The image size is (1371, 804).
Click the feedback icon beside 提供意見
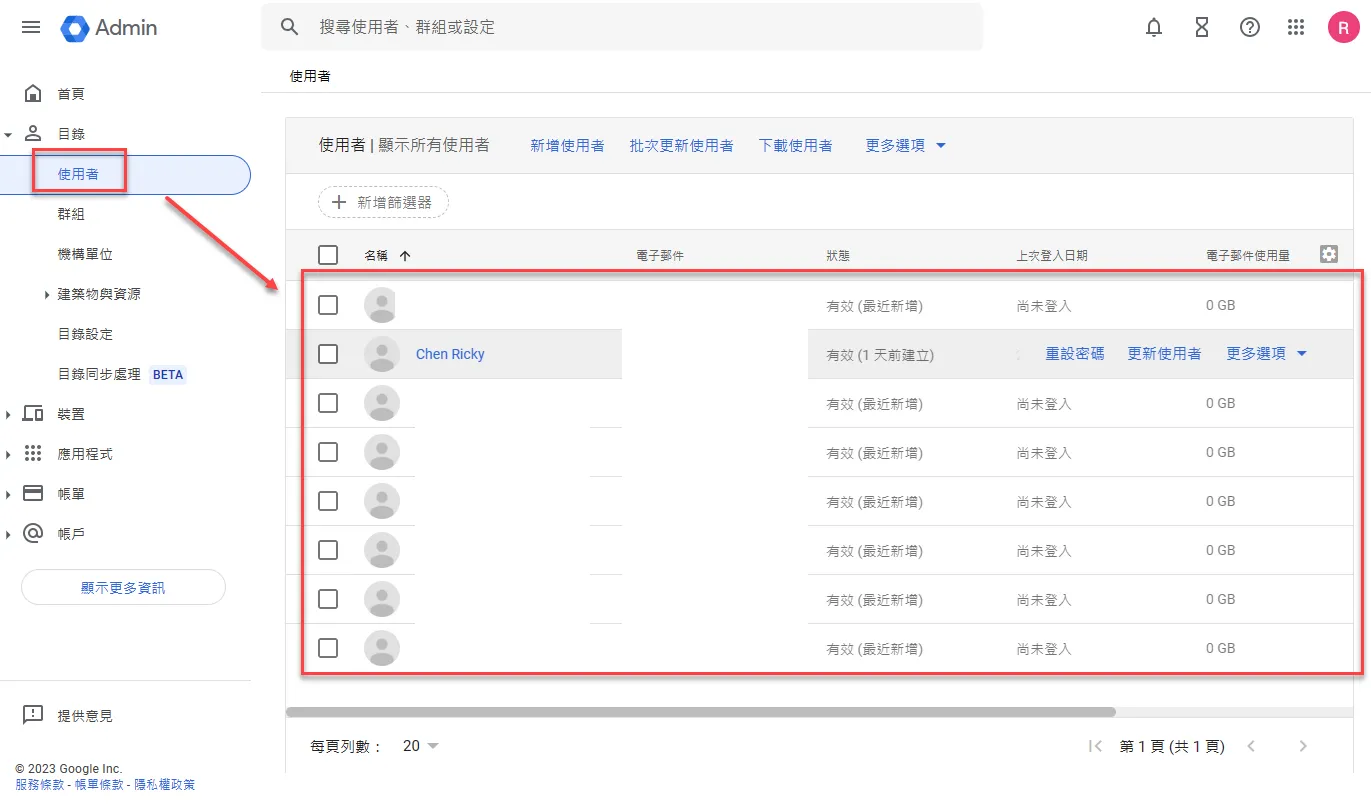coord(33,715)
